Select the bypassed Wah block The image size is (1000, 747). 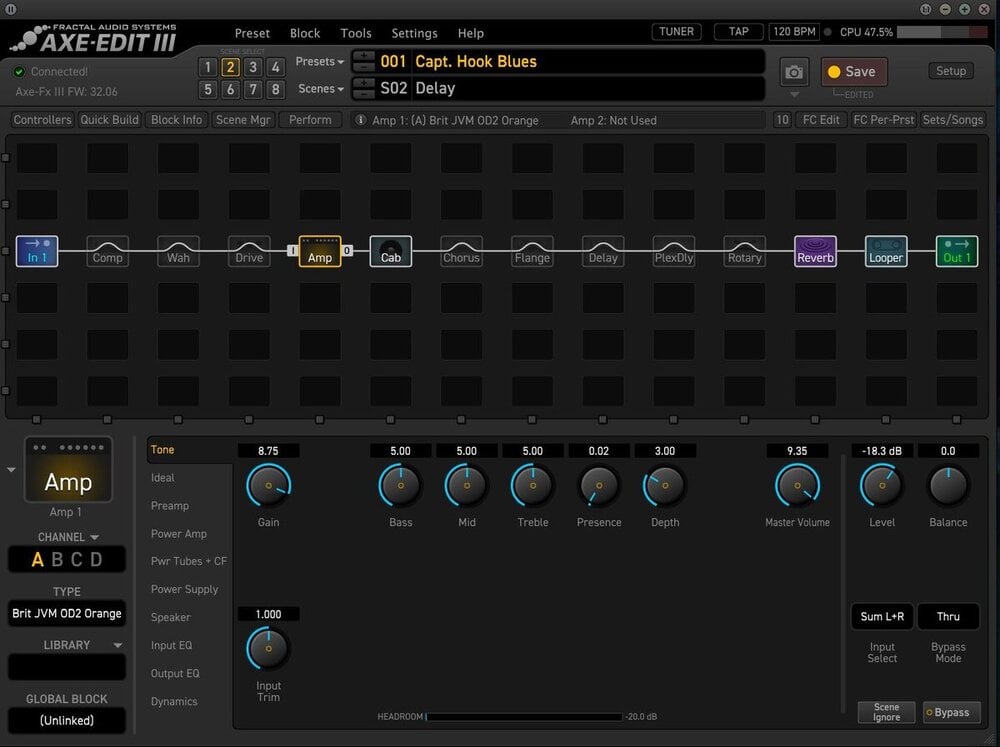click(179, 251)
